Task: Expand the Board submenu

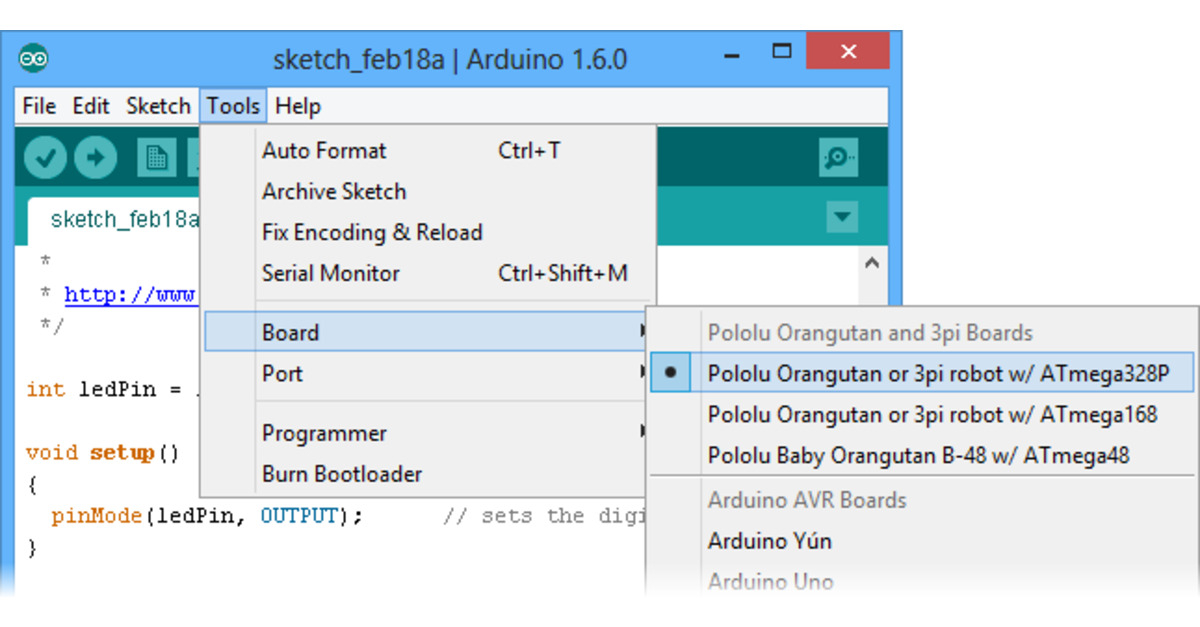Action: (x=292, y=331)
